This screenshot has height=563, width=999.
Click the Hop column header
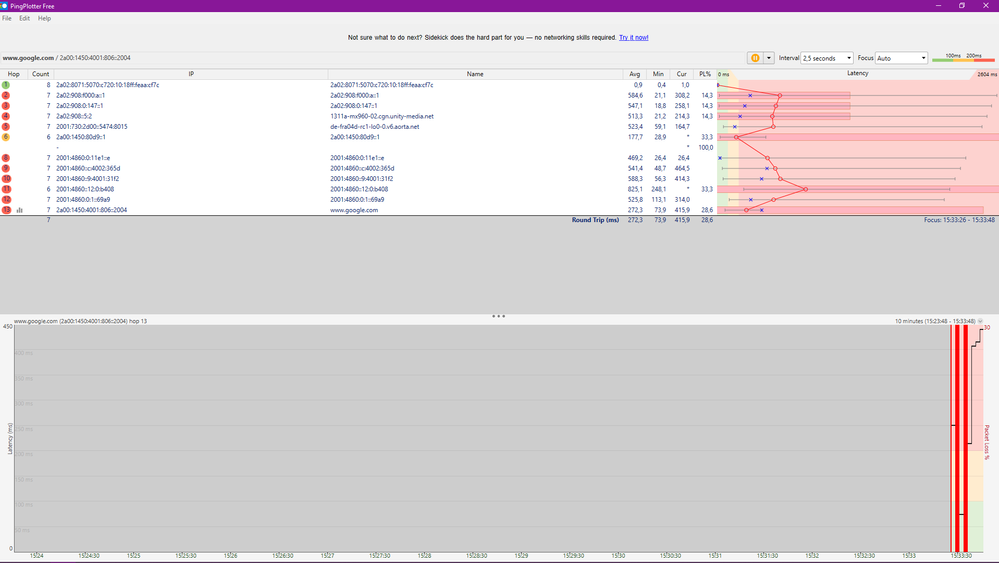point(13,74)
